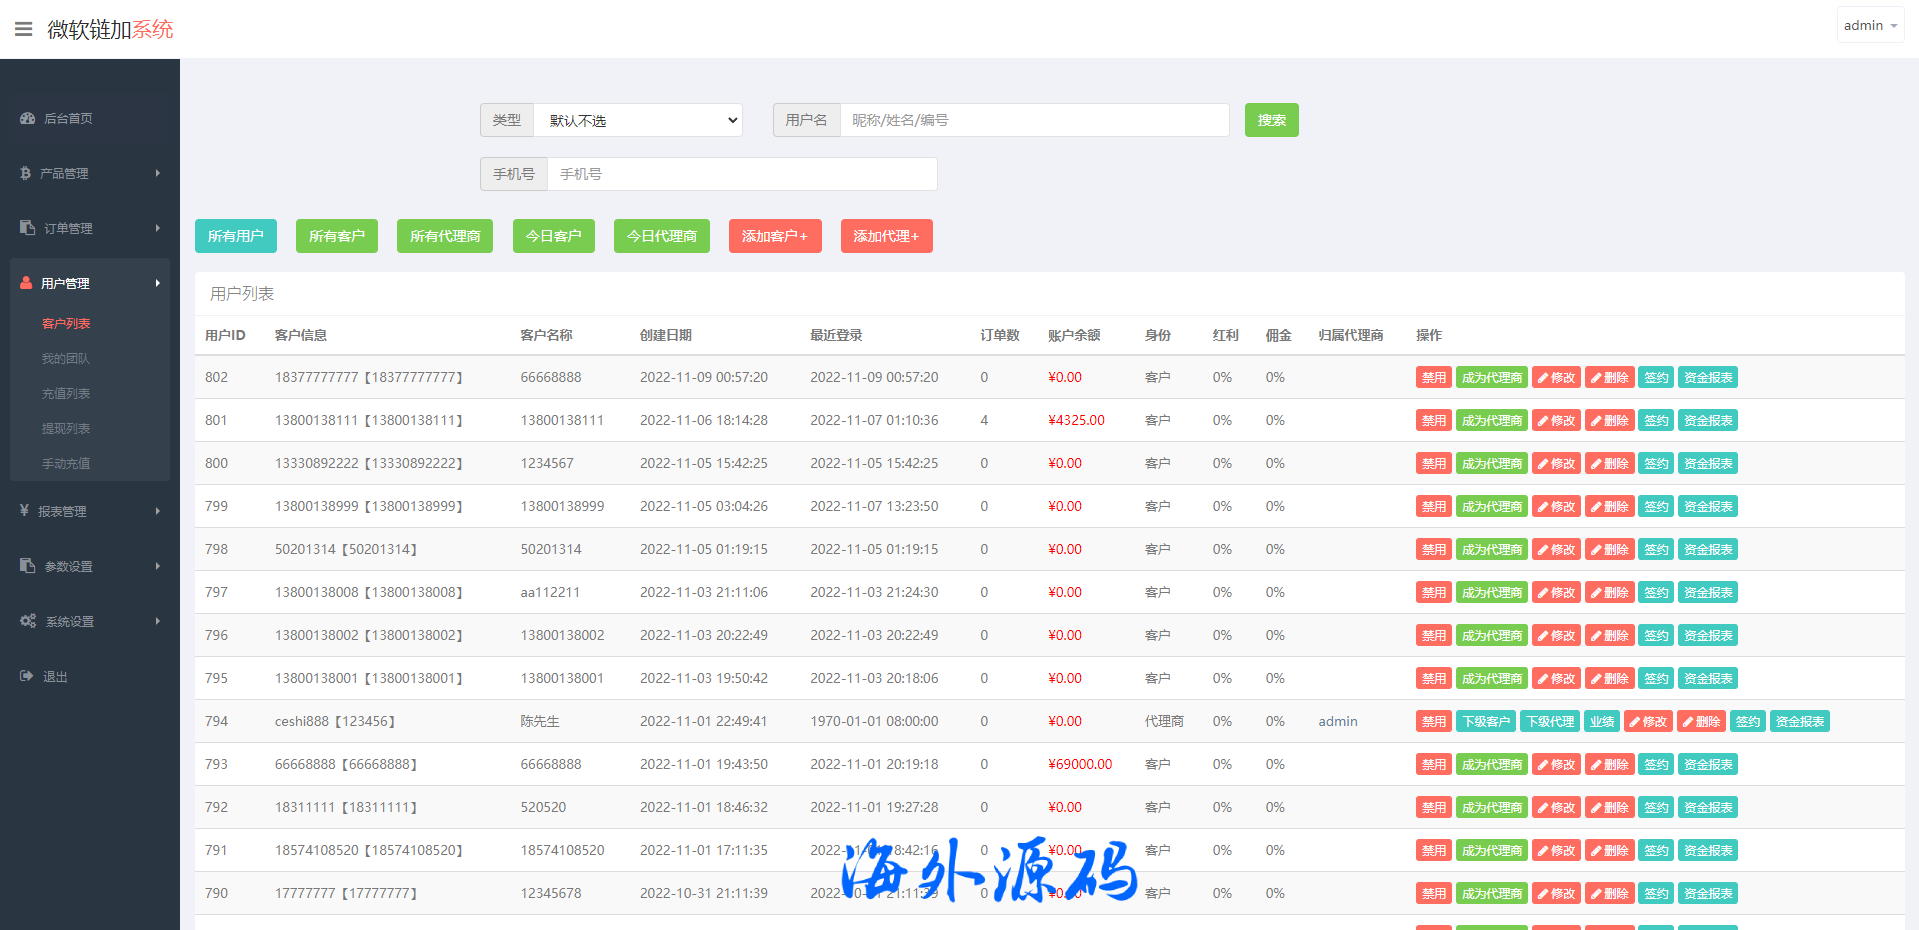Screen dimensions: 1919x930
Task: Click 修改 edit button for user 801
Action: [x=1556, y=420]
